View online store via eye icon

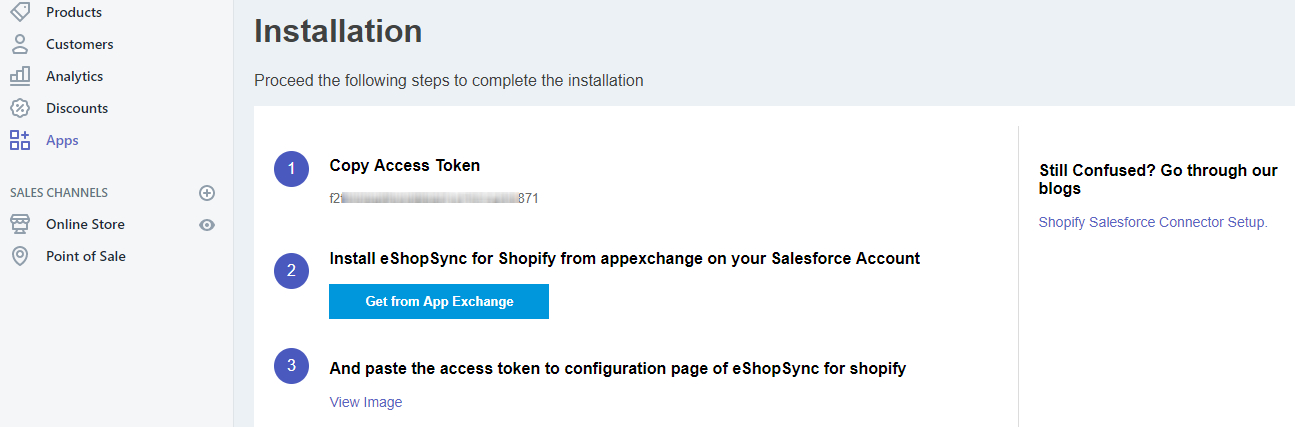(207, 225)
